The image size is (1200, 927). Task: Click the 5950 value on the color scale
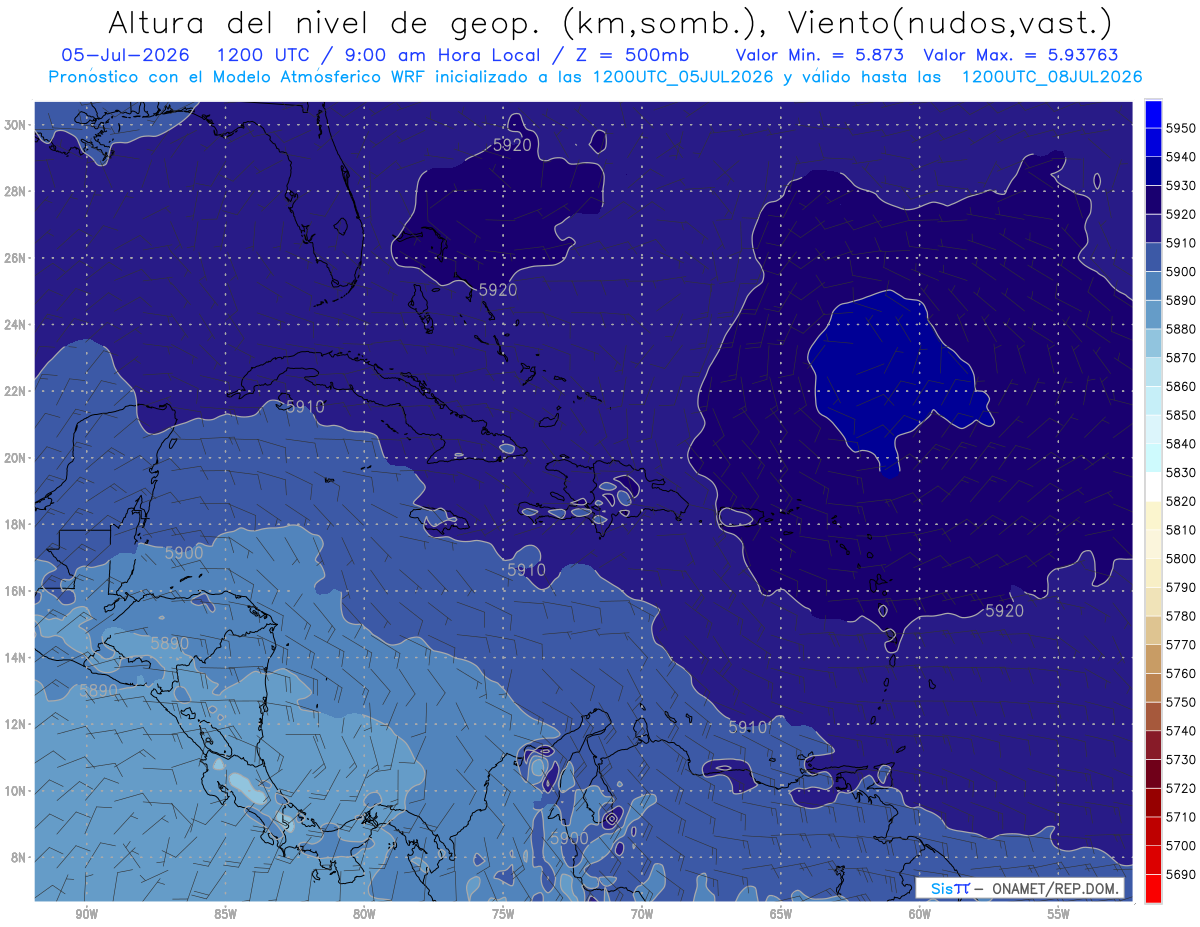pyautogui.click(x=1181, y=128)
